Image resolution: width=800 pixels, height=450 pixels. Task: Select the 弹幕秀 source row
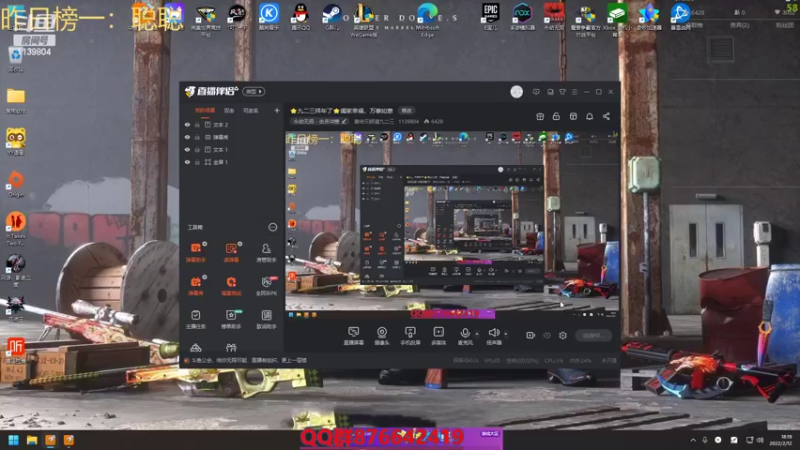(232, 137)
